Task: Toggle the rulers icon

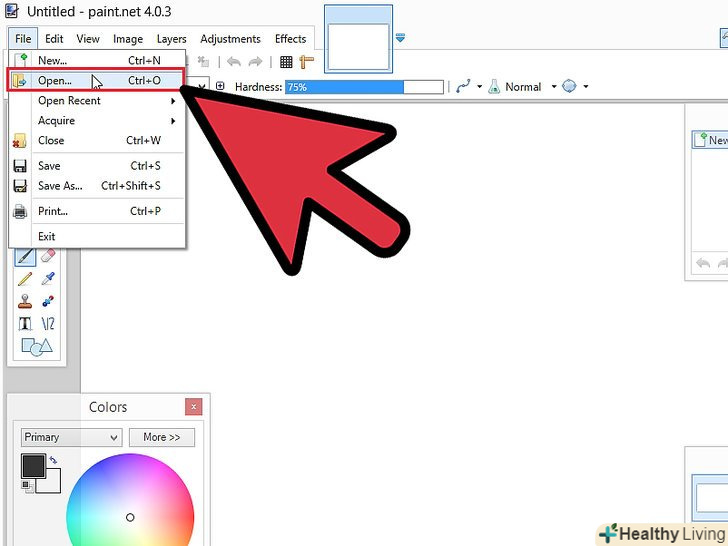Action: point(306,62)
